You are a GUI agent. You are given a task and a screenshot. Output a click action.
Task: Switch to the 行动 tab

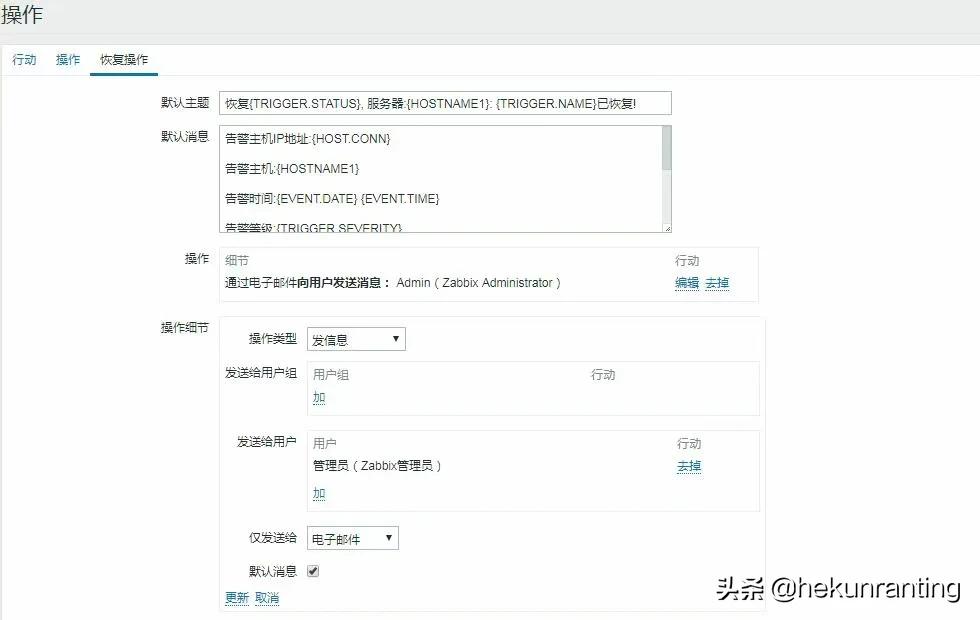(x=24, y=59)
